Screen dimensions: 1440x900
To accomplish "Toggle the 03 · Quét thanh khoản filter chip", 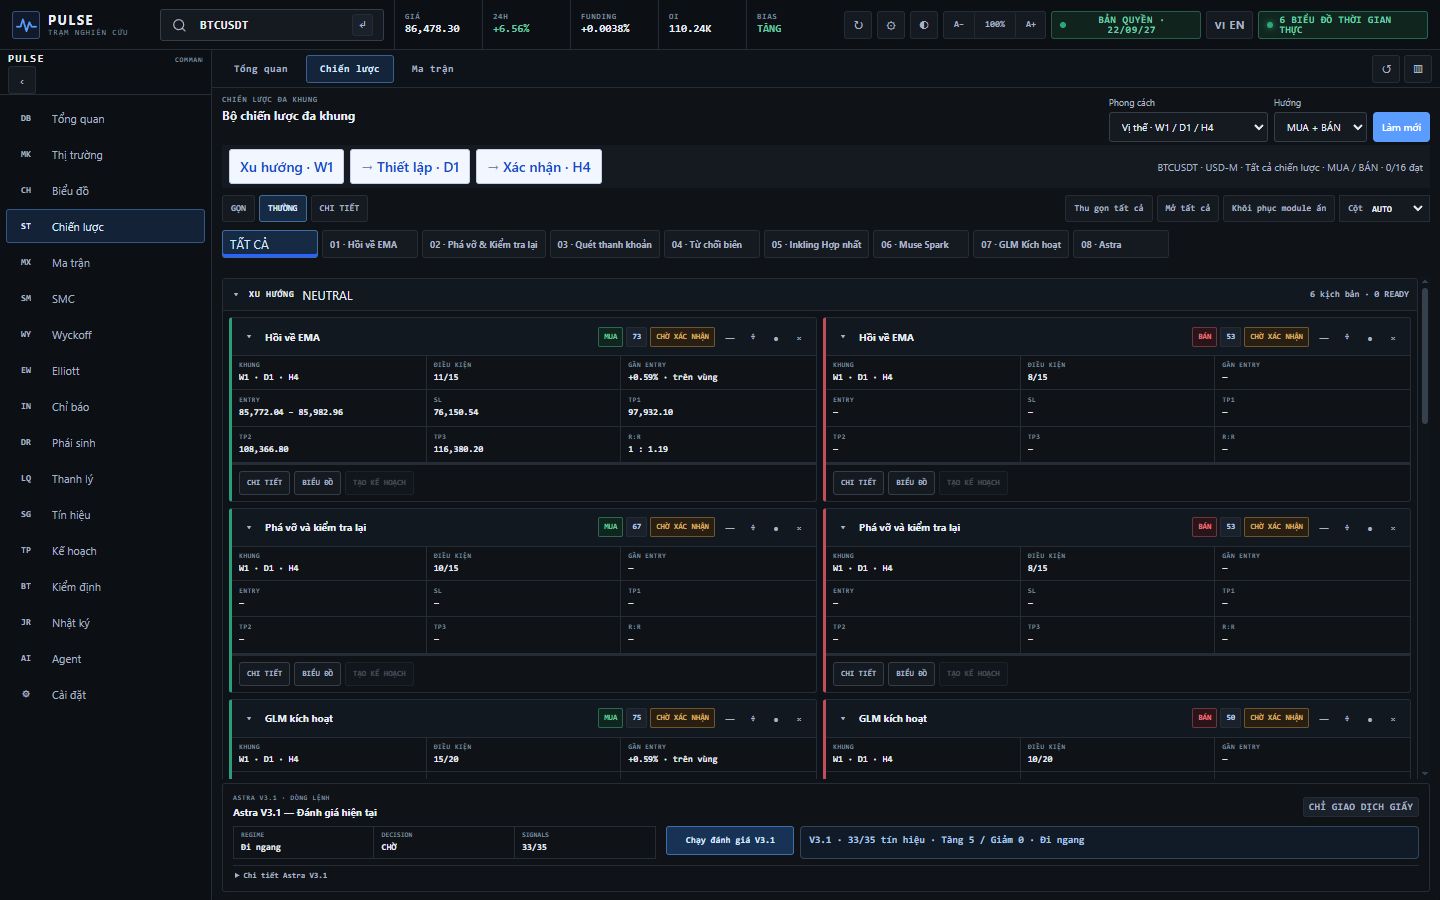I will pyautogui.click(x=605, y=244).
